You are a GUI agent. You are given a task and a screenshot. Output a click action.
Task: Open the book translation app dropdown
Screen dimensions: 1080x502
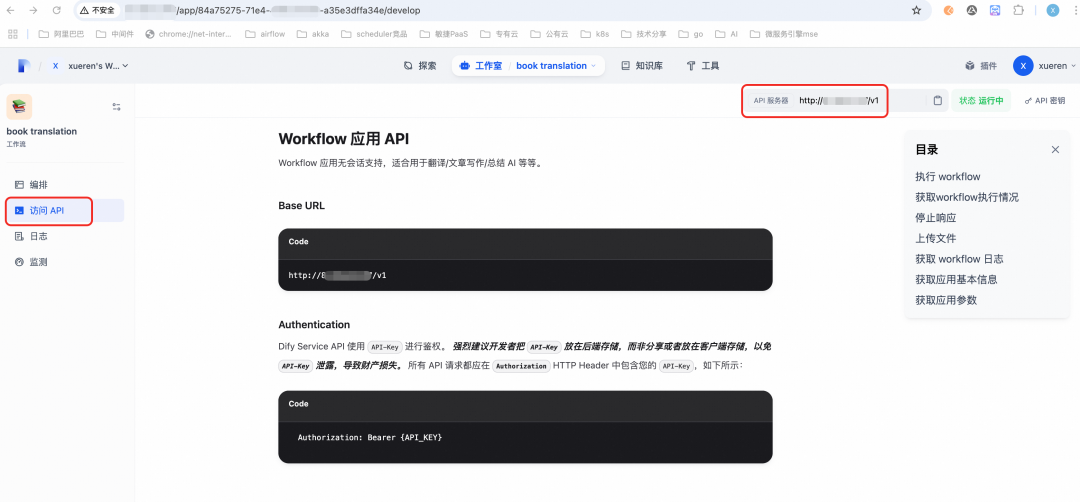coord(558,66)
